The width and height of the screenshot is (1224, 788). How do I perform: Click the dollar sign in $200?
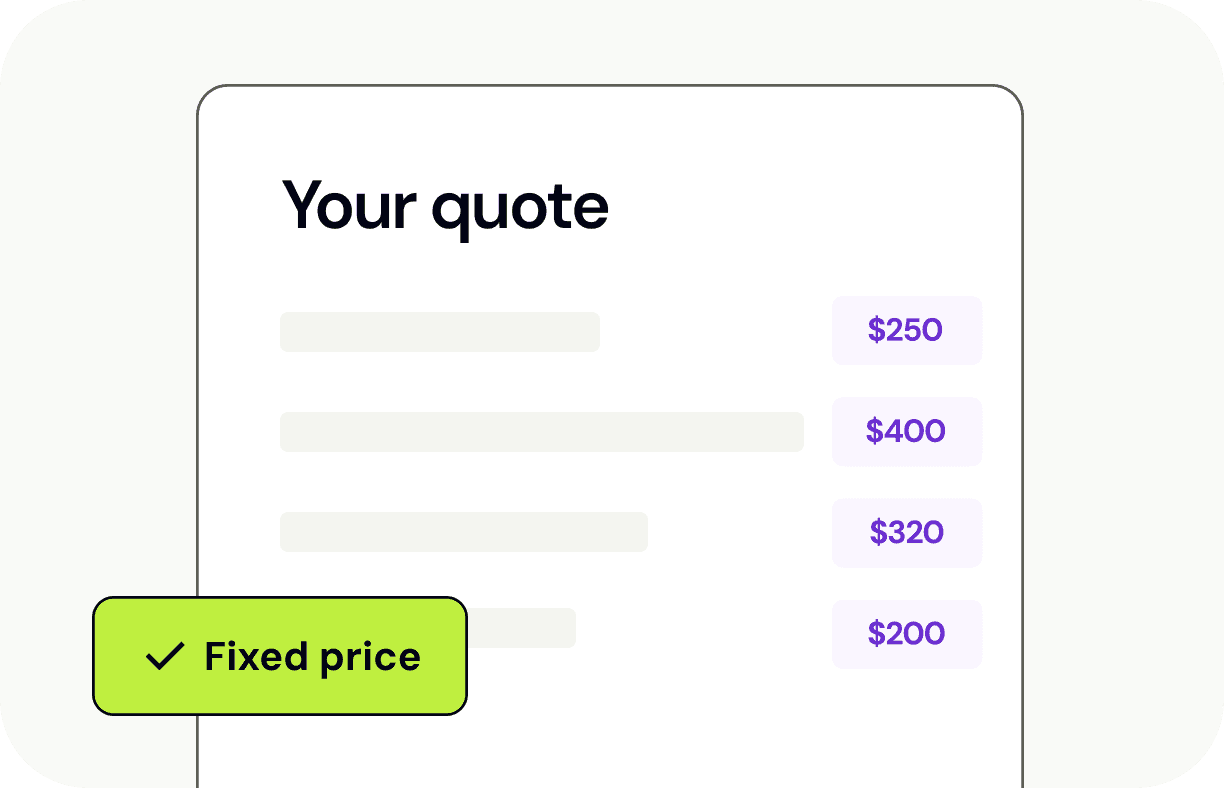point(877,633)
